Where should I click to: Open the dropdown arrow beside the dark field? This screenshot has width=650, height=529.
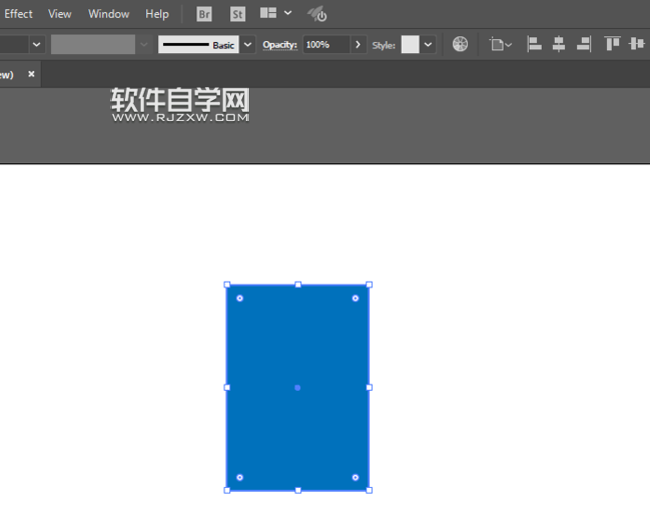(36, 44)
